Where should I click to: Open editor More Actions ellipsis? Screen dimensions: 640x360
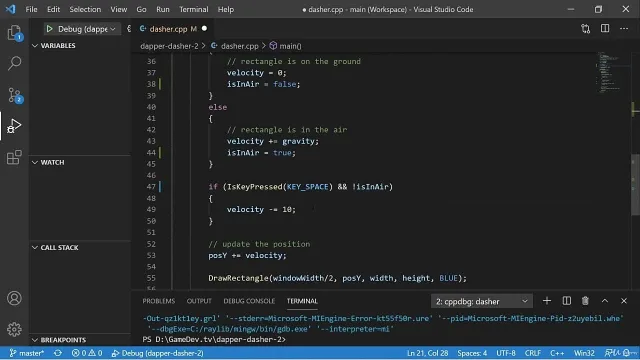tap(624, 29)
